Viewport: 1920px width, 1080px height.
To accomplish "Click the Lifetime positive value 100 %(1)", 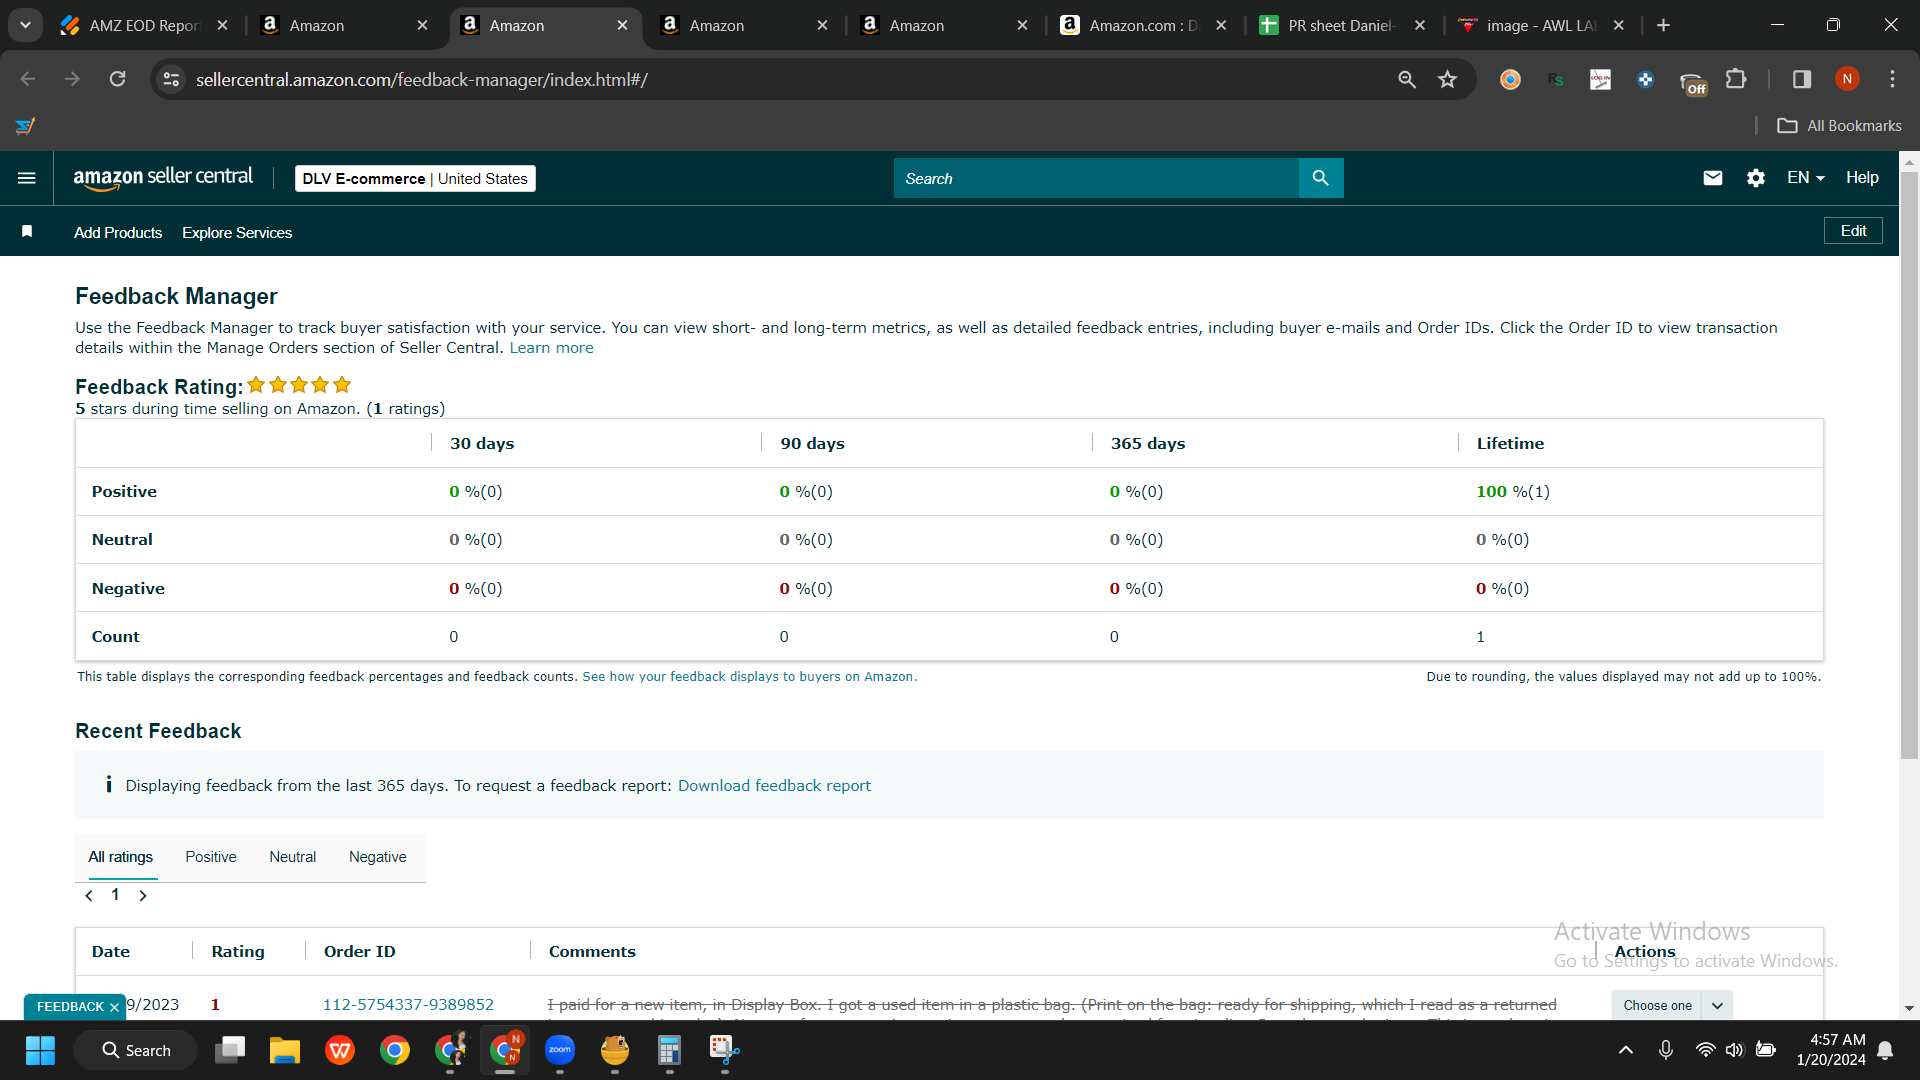I will (x=1513, y=492).
